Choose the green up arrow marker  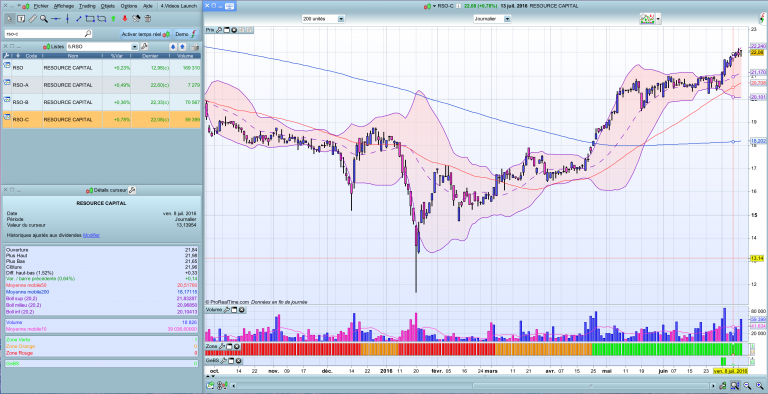point(113,19)
